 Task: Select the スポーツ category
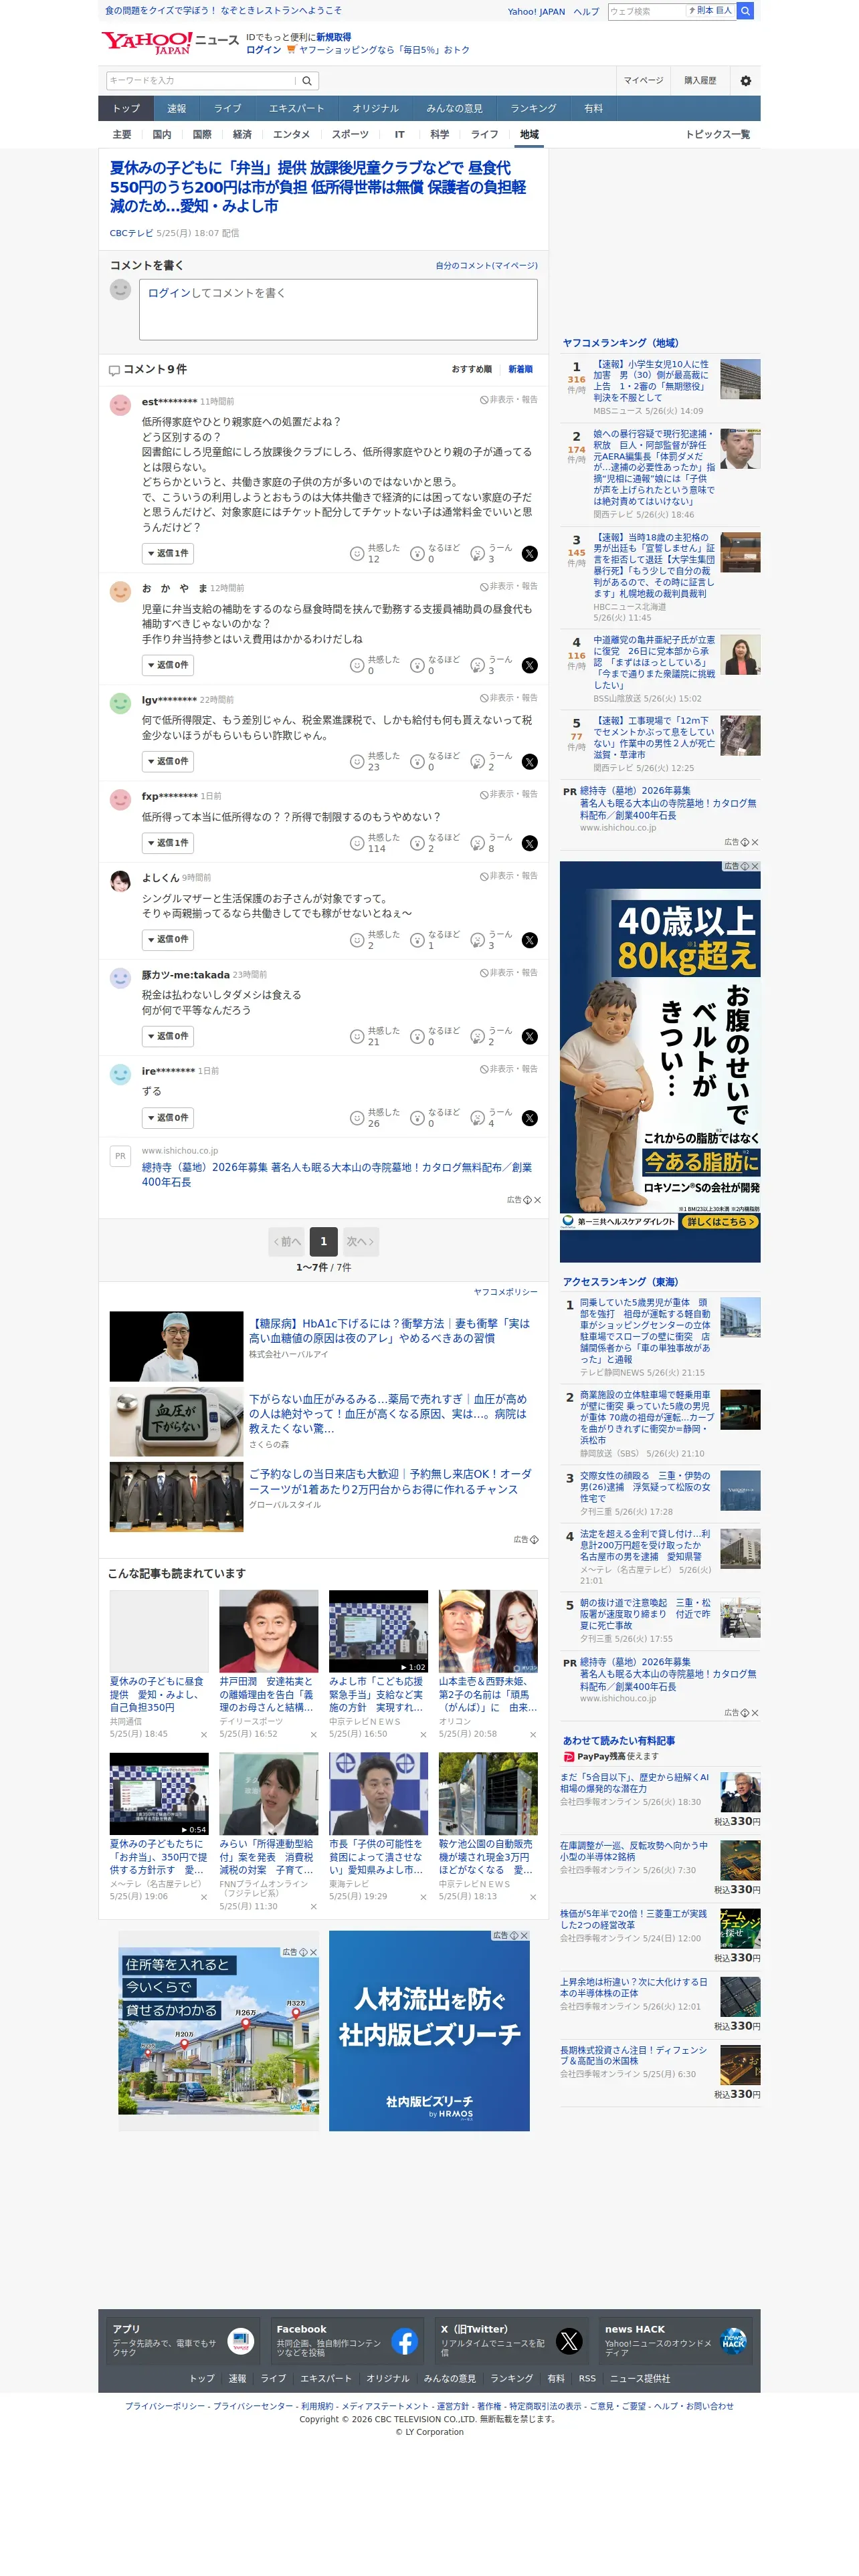pos(350,135)
